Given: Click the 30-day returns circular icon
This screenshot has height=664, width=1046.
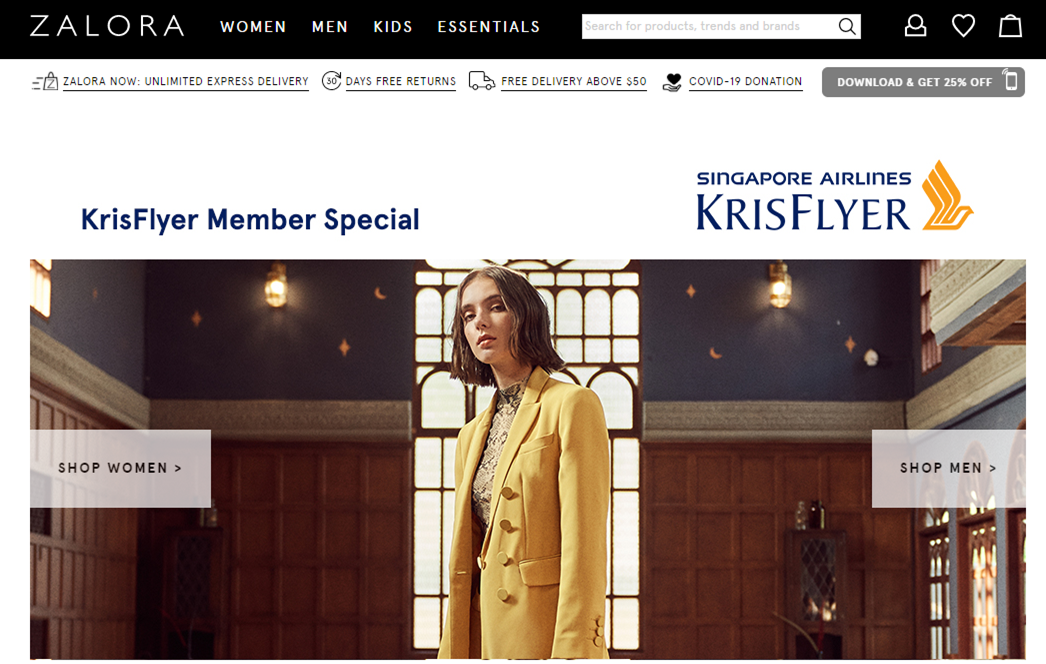Looking at the screenshot, I should (332, 81).
